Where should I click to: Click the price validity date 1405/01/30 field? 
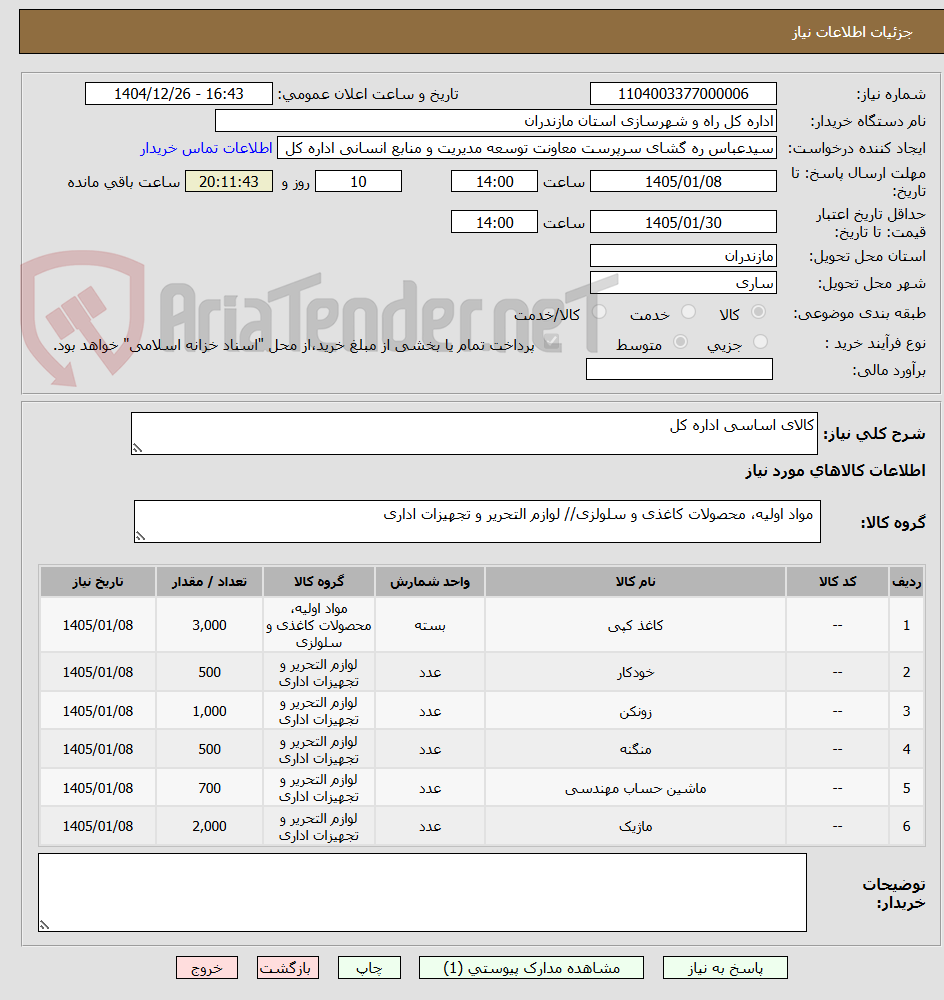(683, 222)
